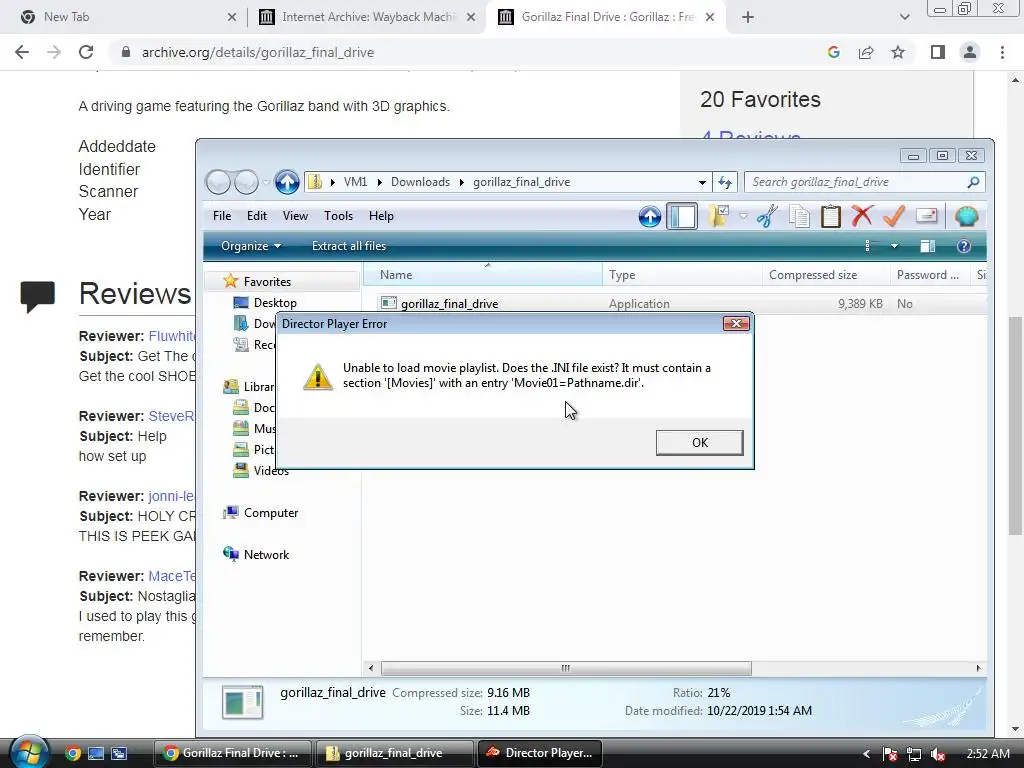Screen dimensions: 1024x768
Task: Click the Name column header
Action: [x=483, y=275]
